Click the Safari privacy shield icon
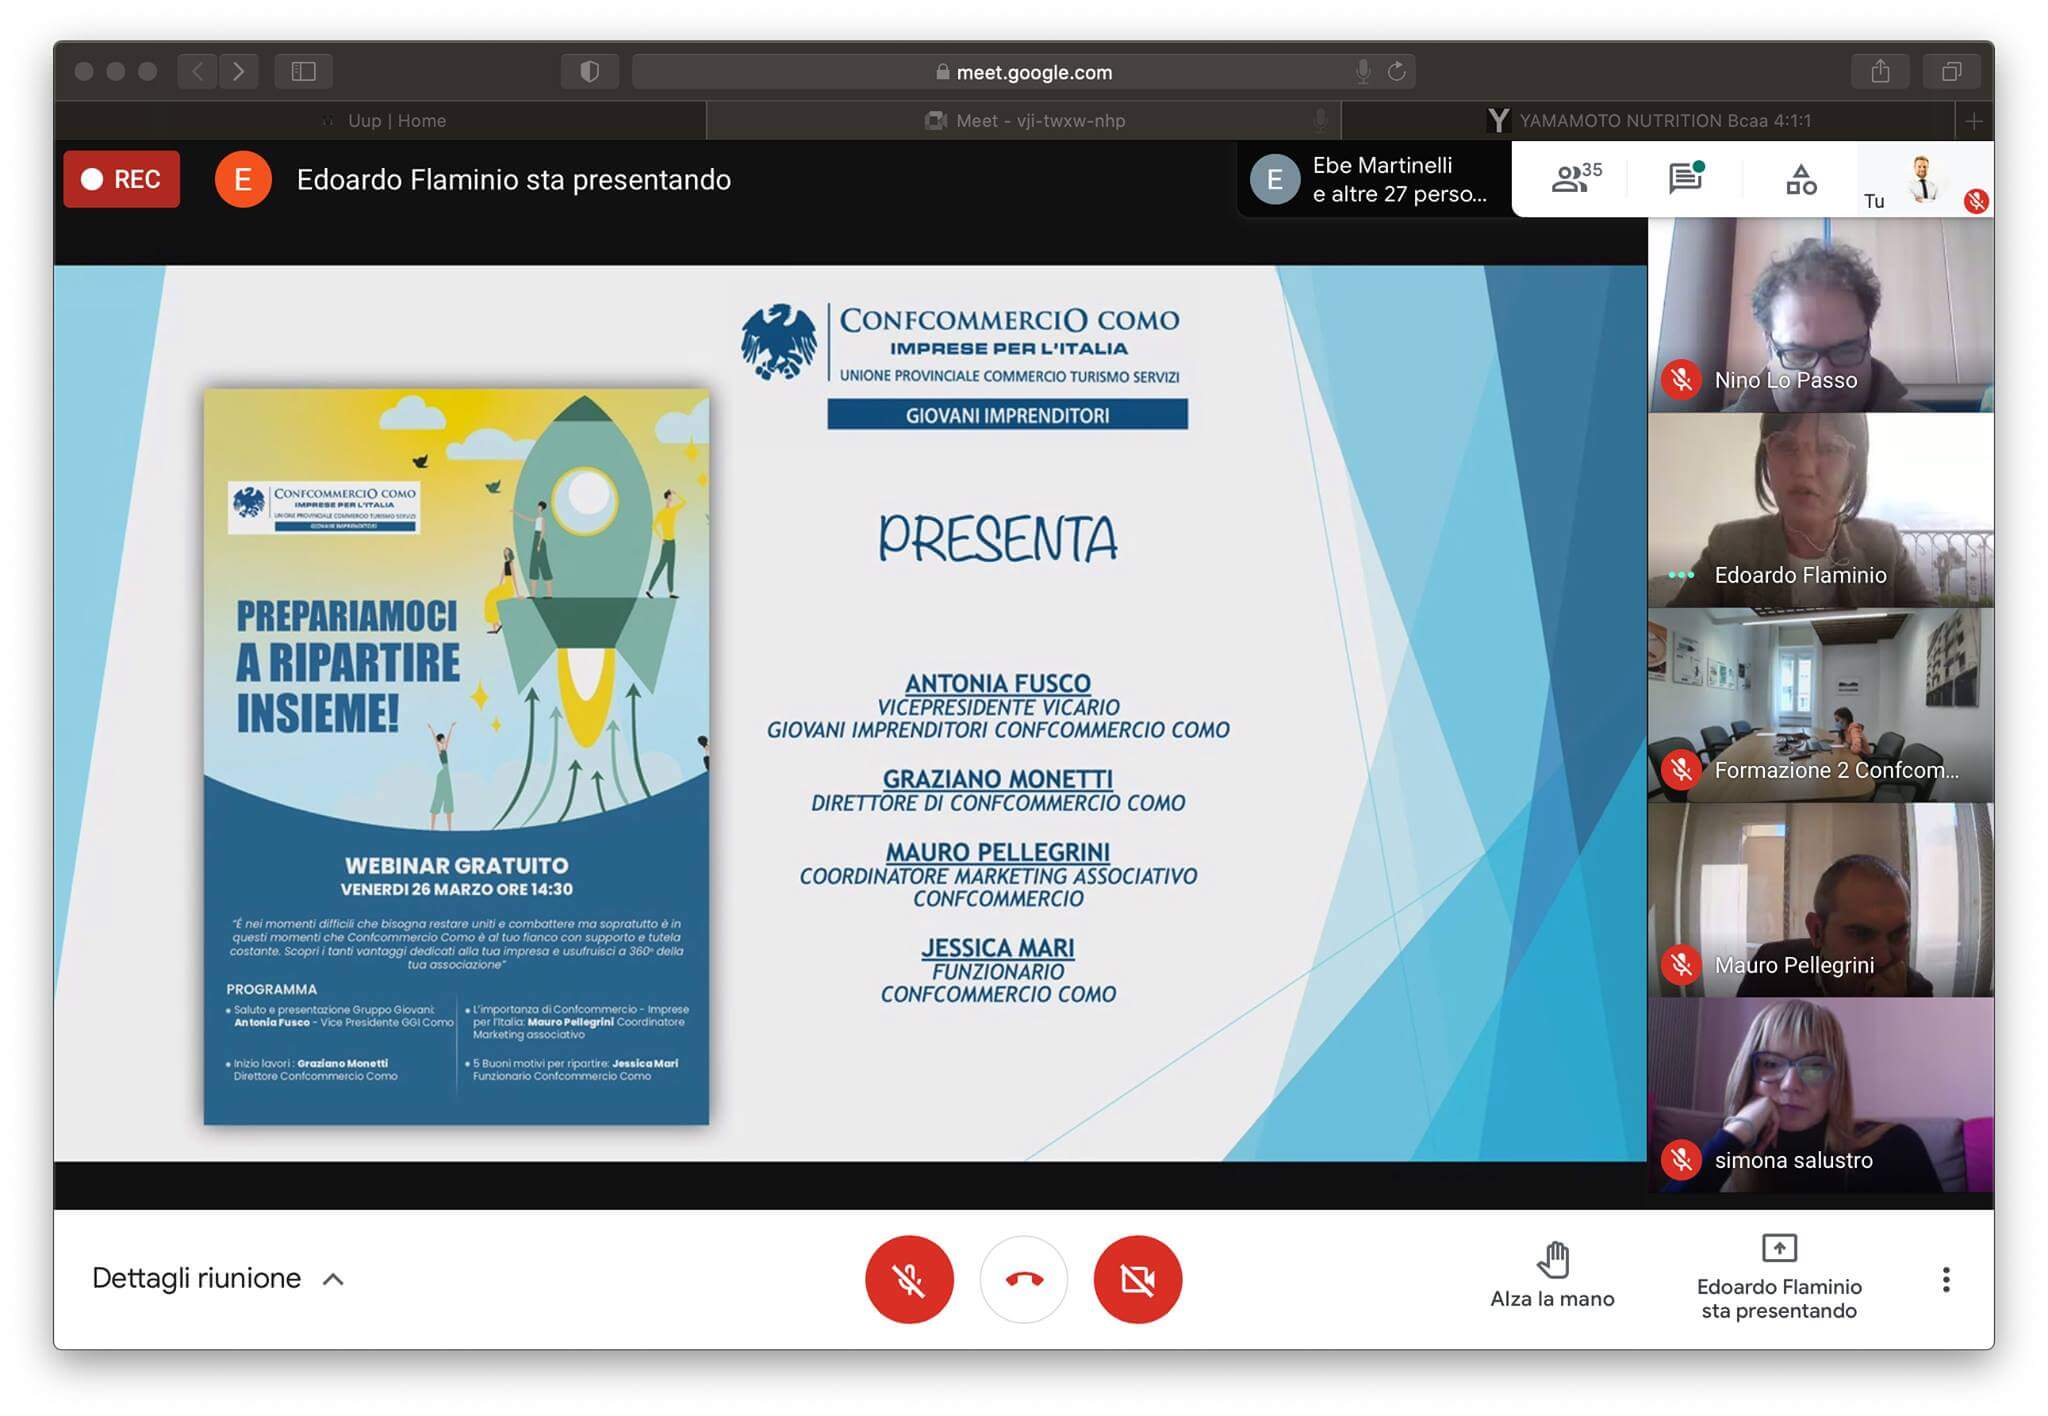 pos(589,71)
